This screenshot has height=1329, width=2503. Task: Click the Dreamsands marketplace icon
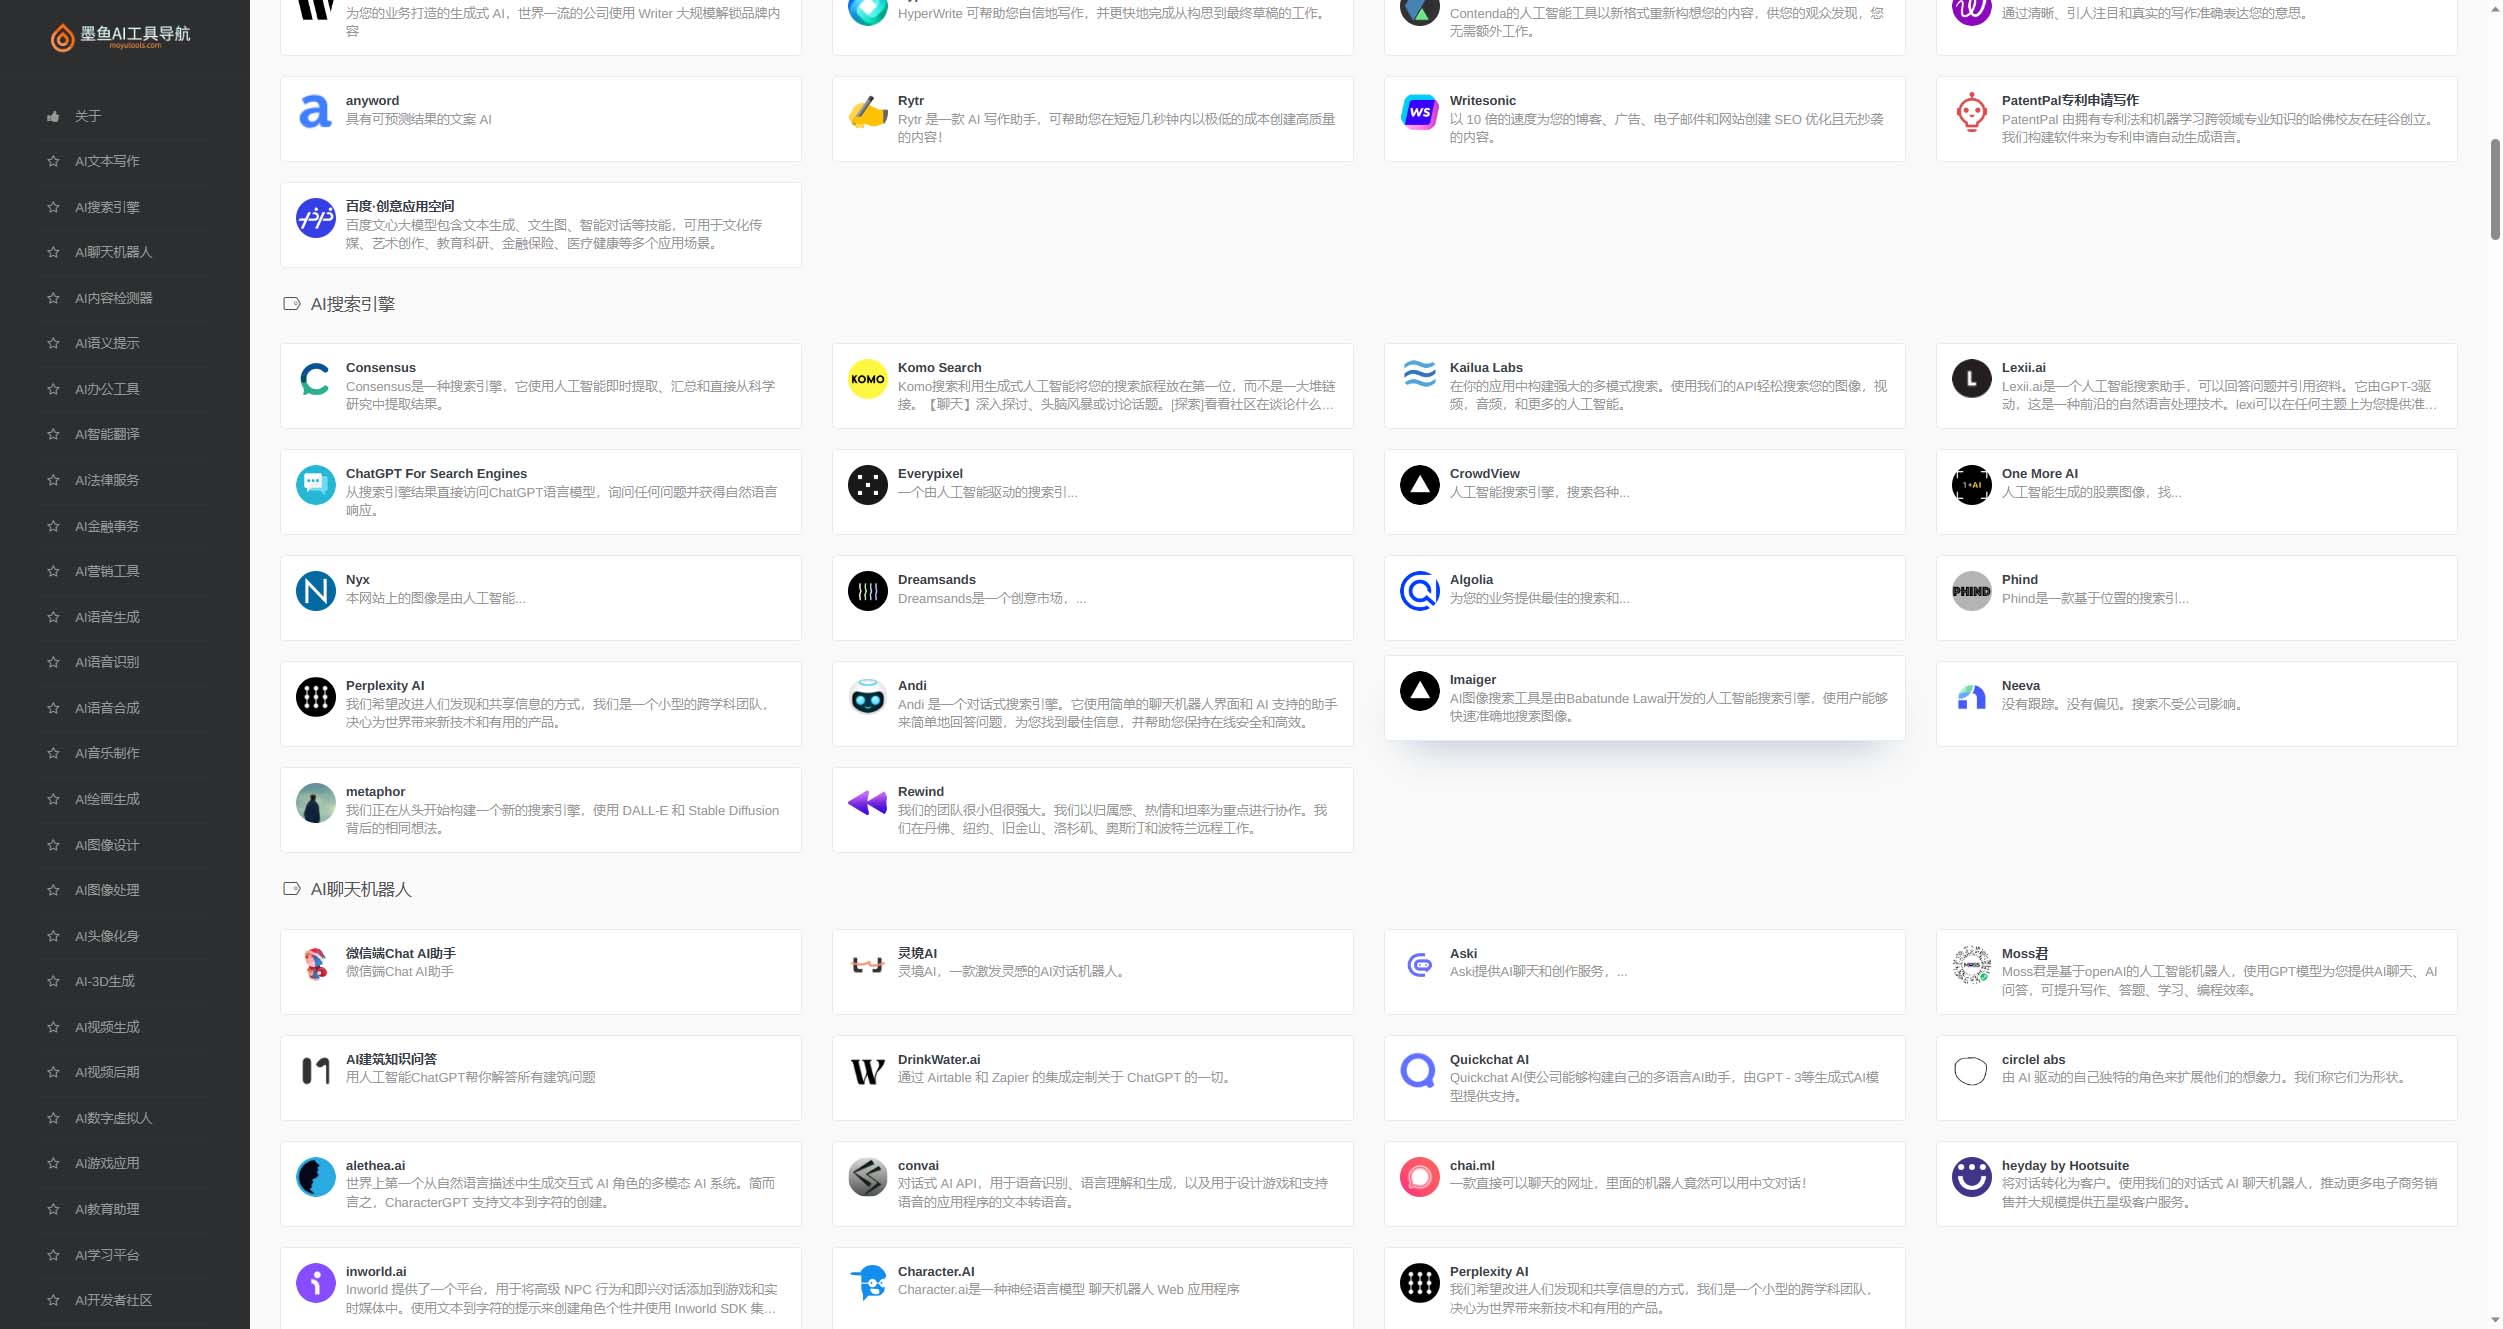tap(866, 591)
